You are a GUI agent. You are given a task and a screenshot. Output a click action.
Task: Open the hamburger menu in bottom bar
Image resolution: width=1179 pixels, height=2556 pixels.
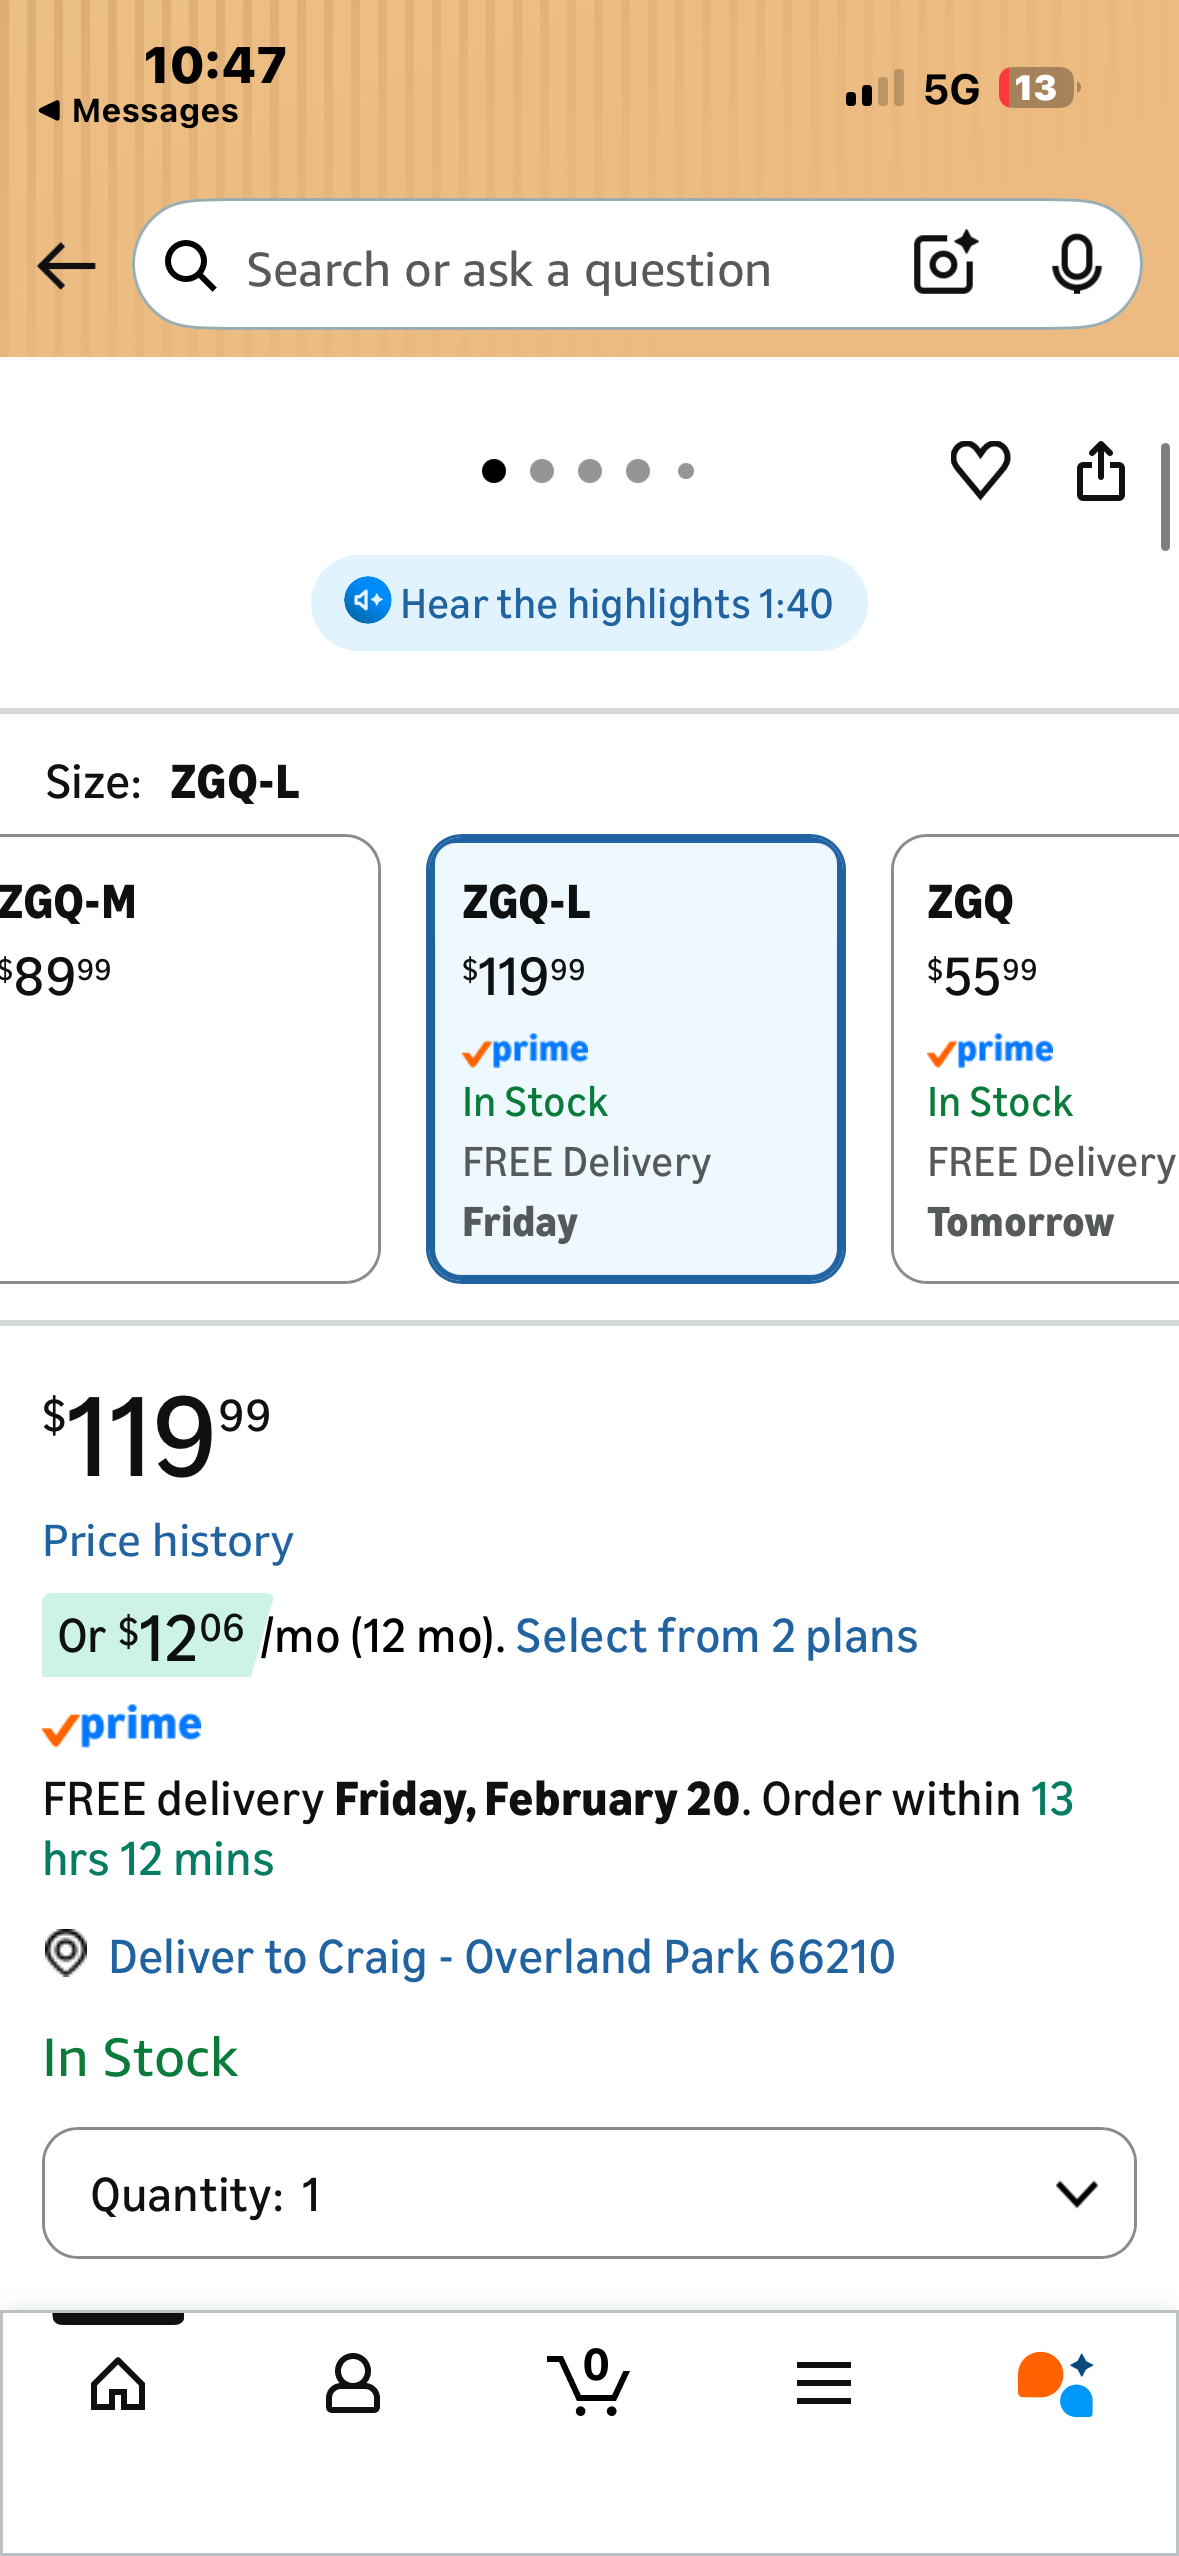[x=824, y=2384]
